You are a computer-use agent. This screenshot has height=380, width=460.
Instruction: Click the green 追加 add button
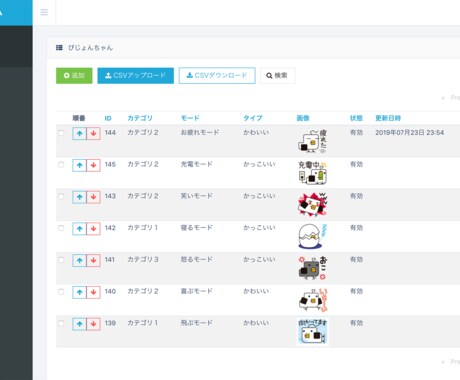pos(74,76)
